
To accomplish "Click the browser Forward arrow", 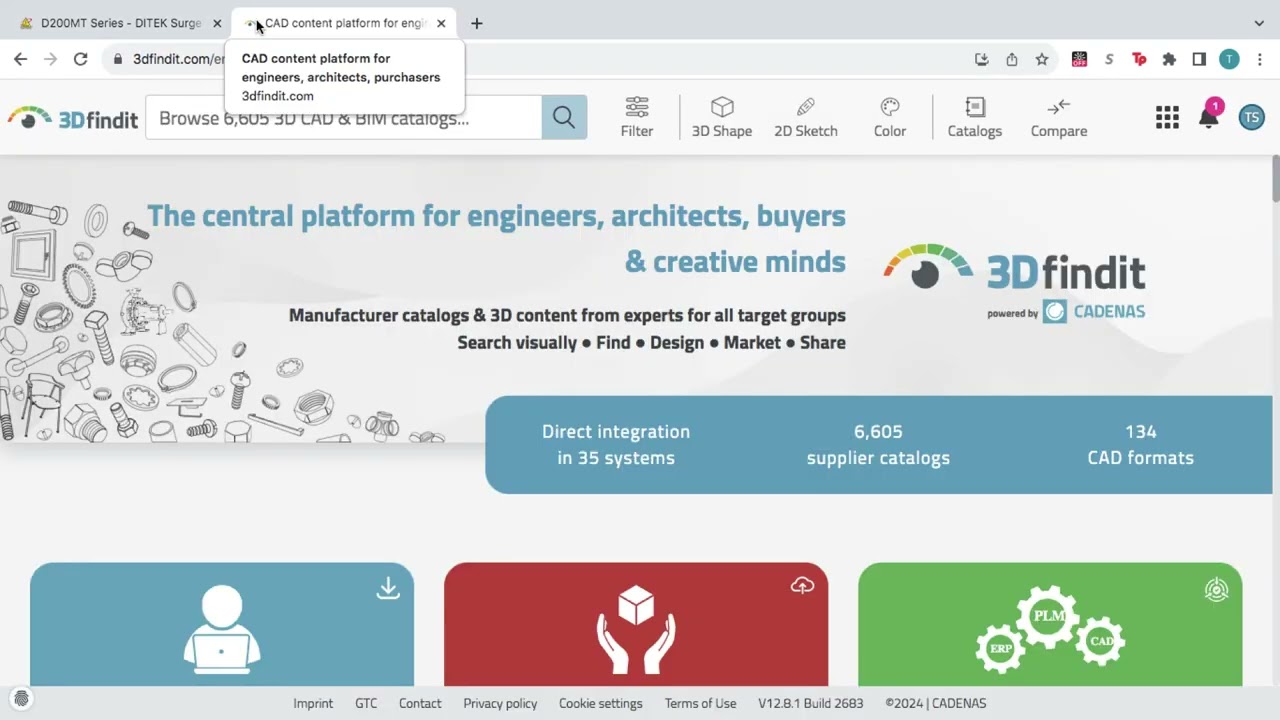I will click(50, 59).
